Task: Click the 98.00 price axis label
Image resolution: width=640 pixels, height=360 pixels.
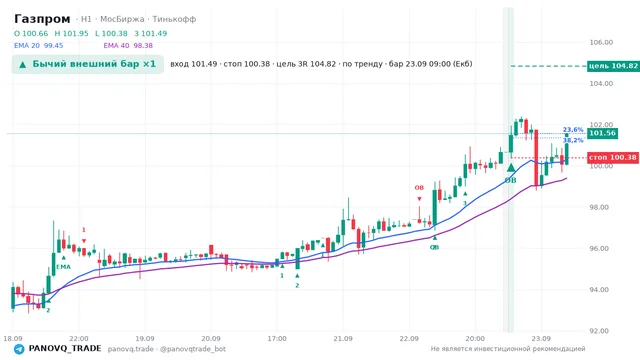Action: click(x=598, y=207)
